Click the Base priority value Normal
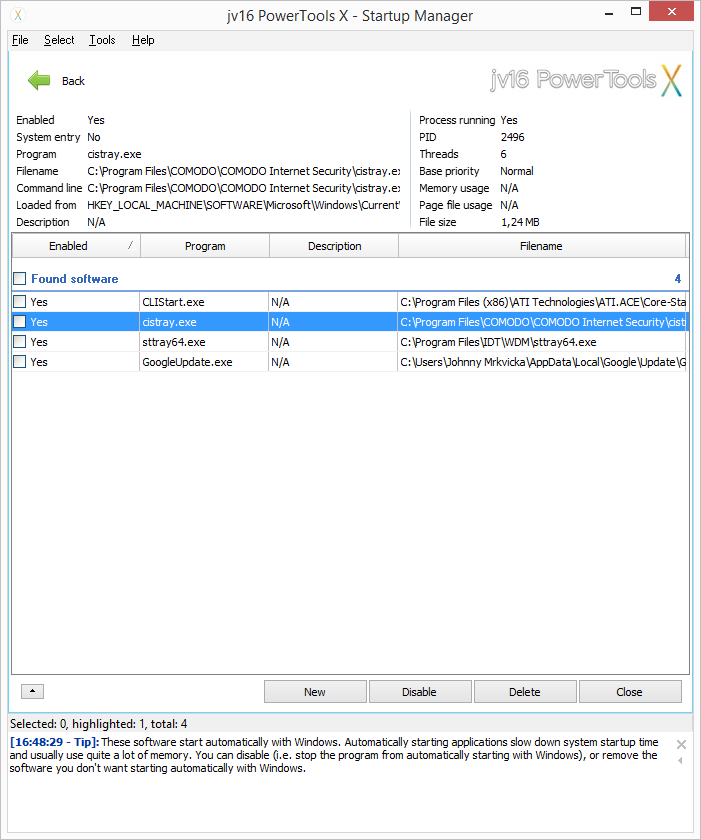 (x=517, y=171)
